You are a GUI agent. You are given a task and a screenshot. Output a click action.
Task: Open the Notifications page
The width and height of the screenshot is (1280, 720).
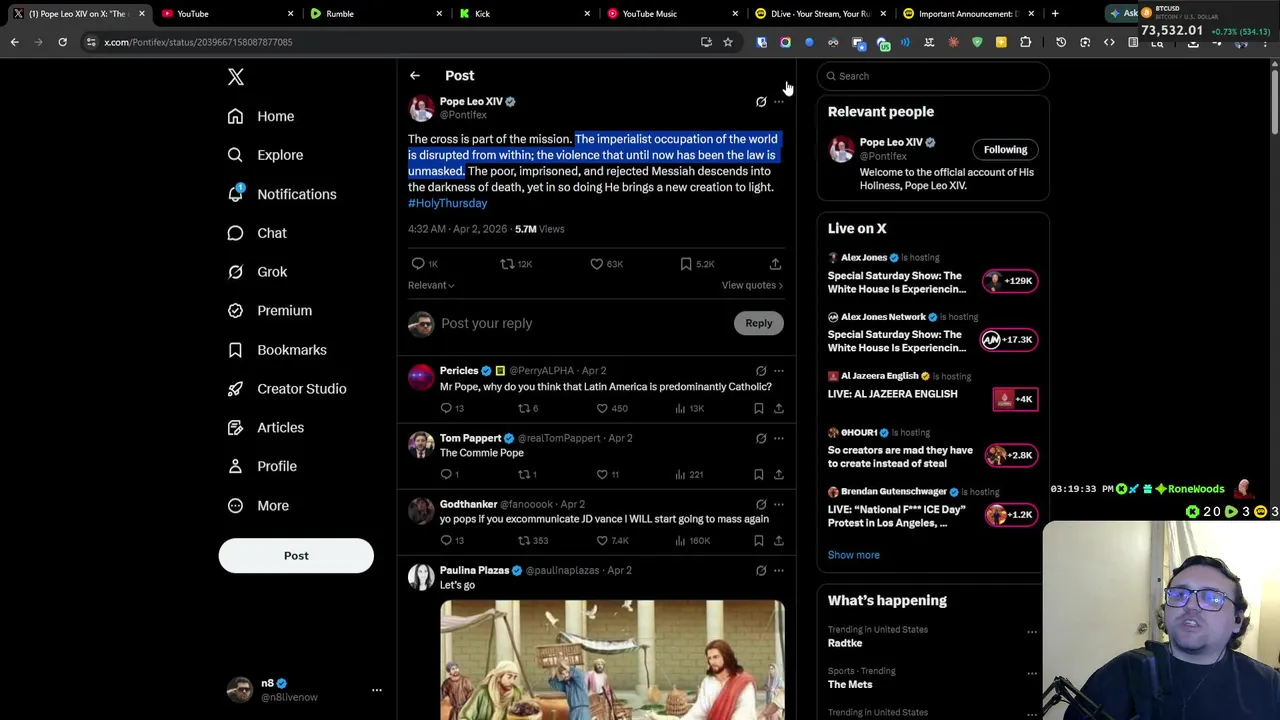click(x=282, y=194)
